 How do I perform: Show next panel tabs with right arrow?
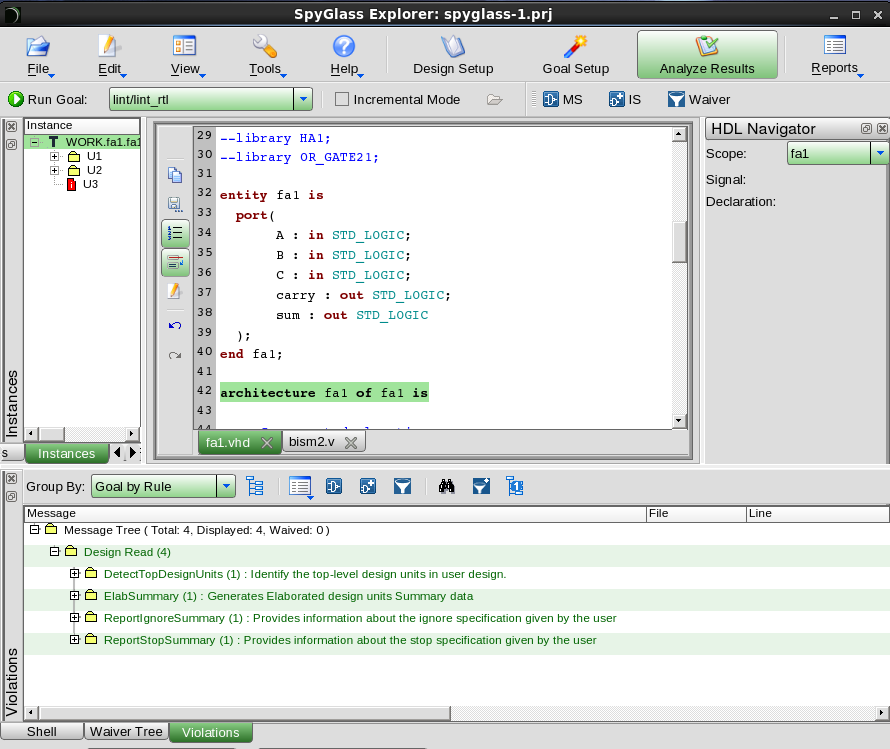pos(133,452)
